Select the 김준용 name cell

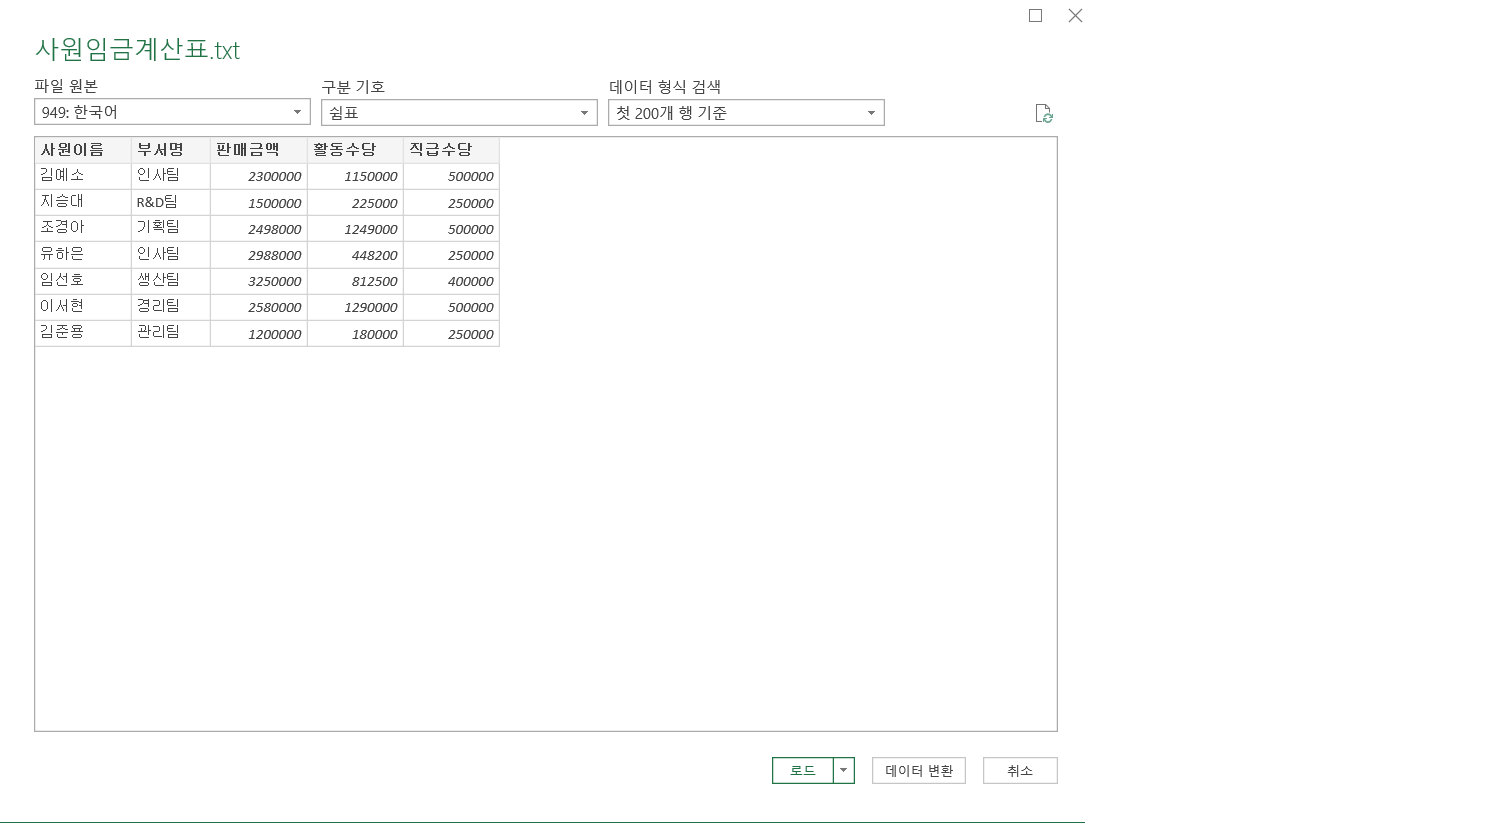[x=83, y=333]
